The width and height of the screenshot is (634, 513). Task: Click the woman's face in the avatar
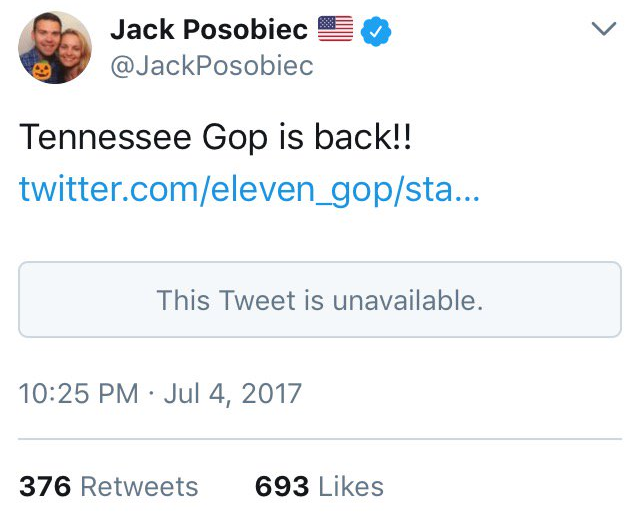[69, 50]
